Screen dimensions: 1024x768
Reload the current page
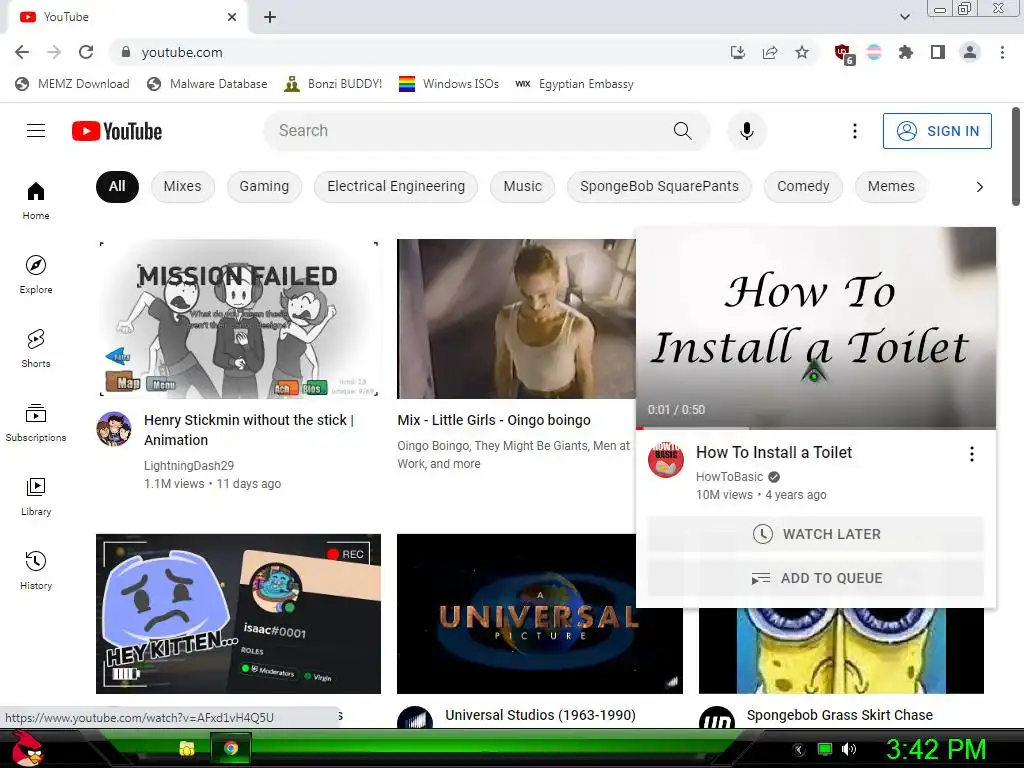(x=86, y=52)
